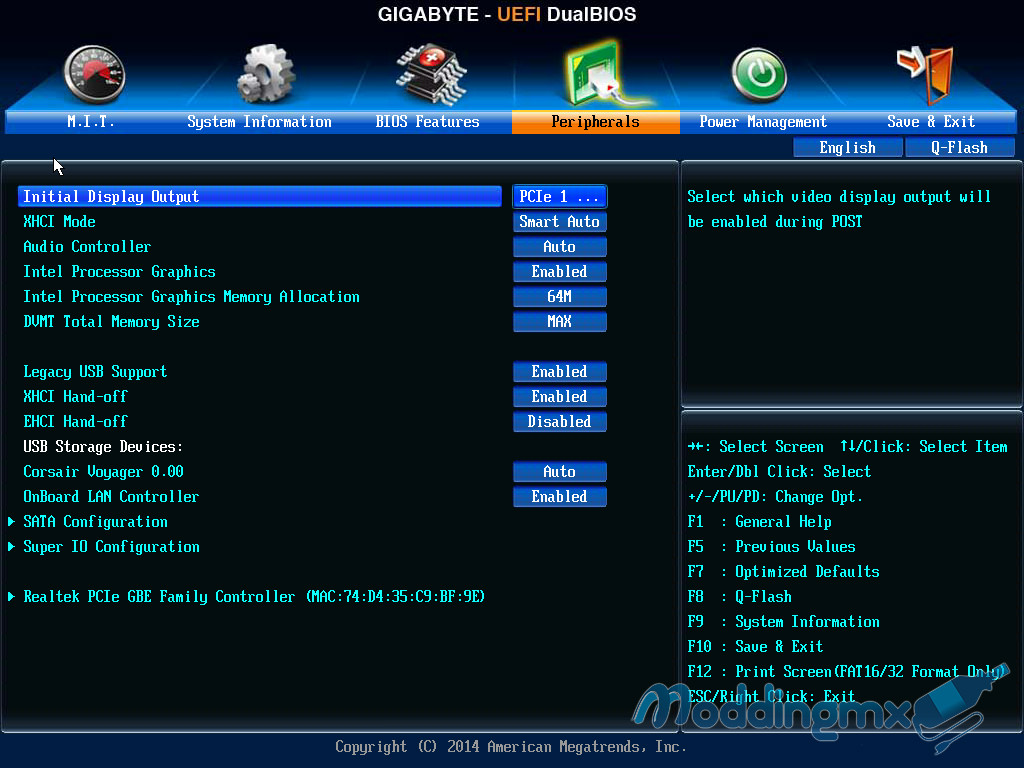The height and width of the screenshot is (768, 1024).
Task: Open the M.I.T. tab
Action: coord(91,121)
